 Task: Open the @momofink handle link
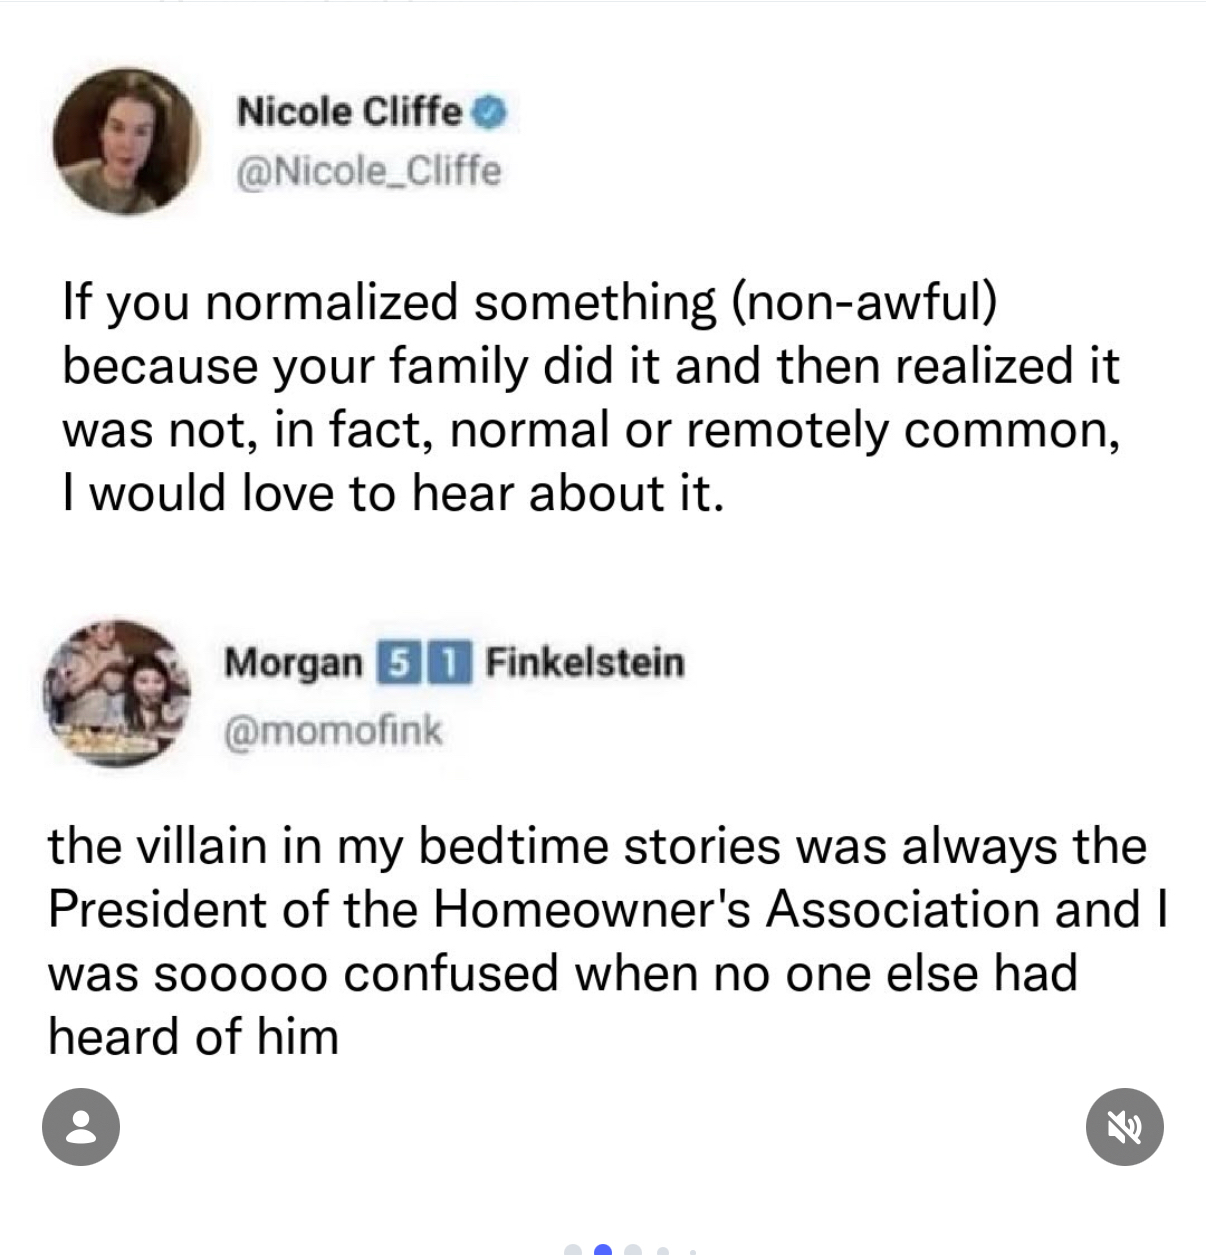333,730
